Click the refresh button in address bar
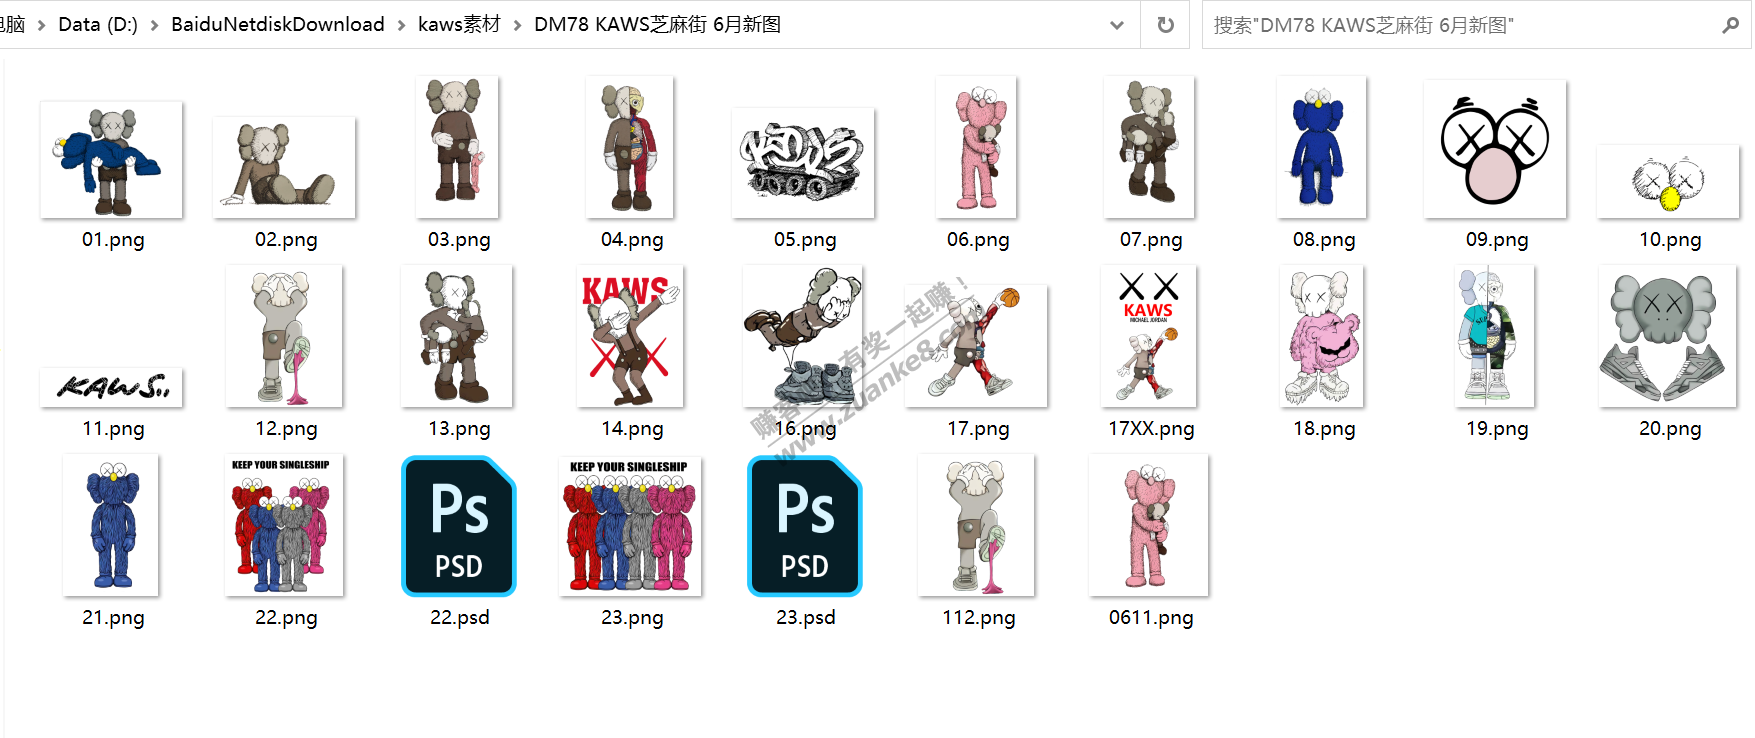Image resolution: width=1755 pixels, height=738 pixels. tap(1165, 25)
